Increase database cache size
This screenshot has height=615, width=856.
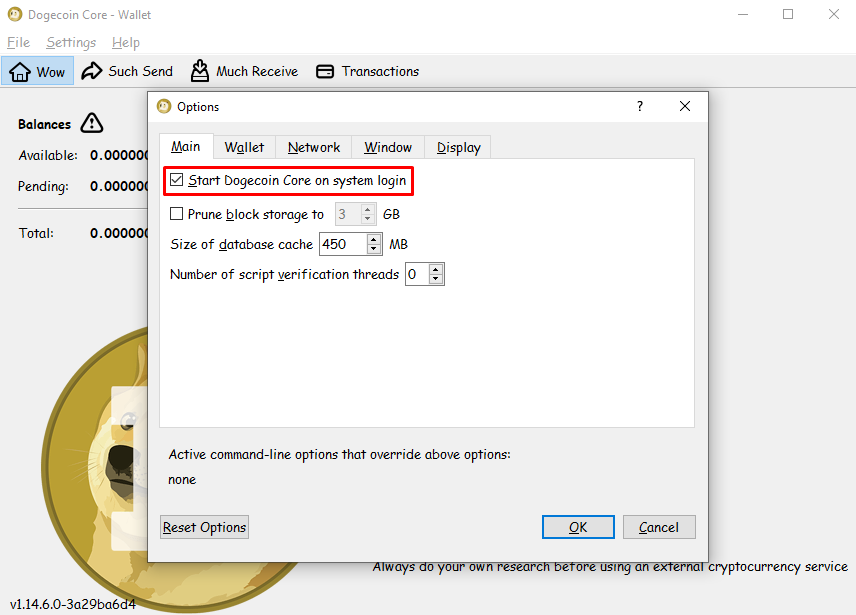click(374, 239)
